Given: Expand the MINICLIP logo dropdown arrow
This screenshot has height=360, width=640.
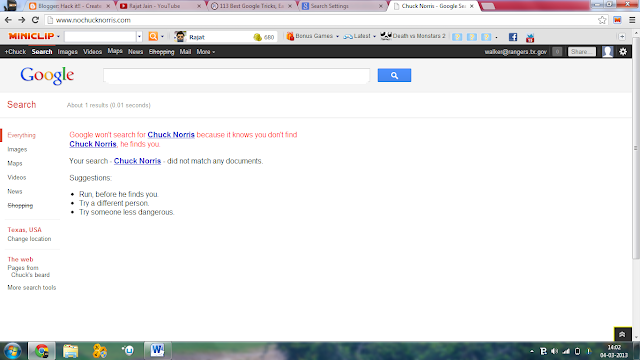Looking at the screenshot, I should coord(58,36).
